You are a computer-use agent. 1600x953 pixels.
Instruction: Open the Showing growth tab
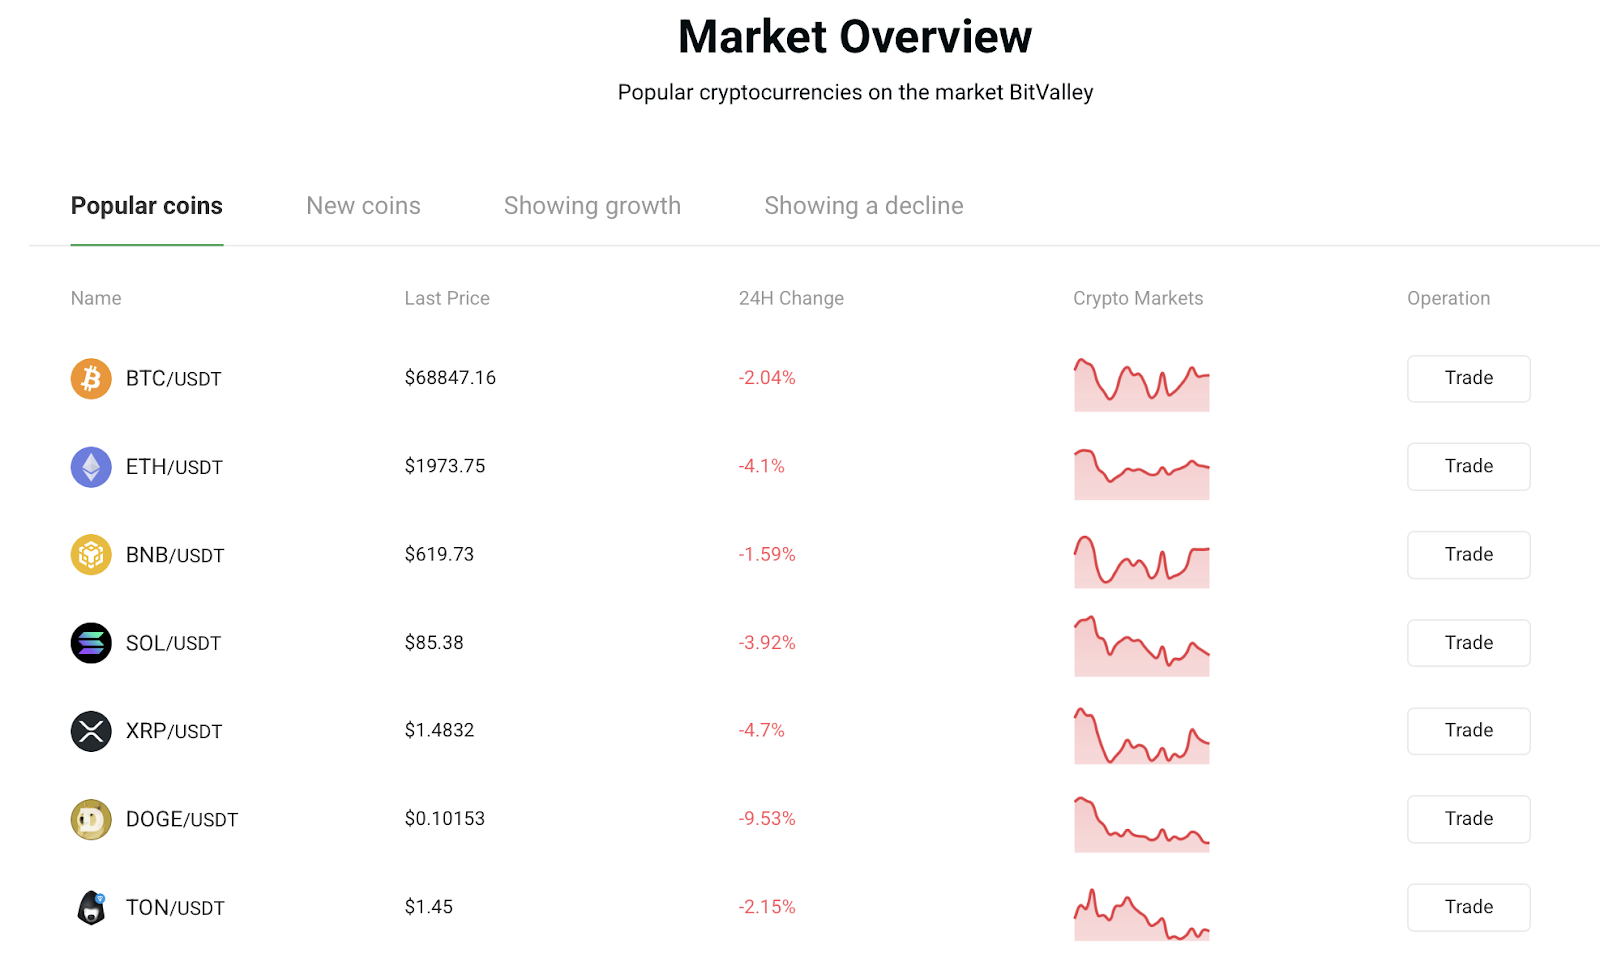592,206
